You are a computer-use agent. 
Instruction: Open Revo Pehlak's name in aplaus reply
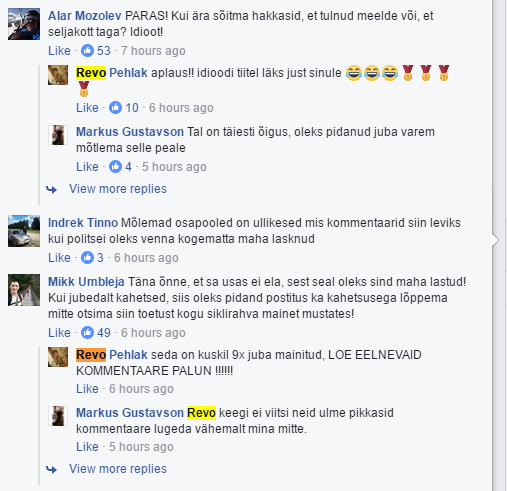point(112,73)
